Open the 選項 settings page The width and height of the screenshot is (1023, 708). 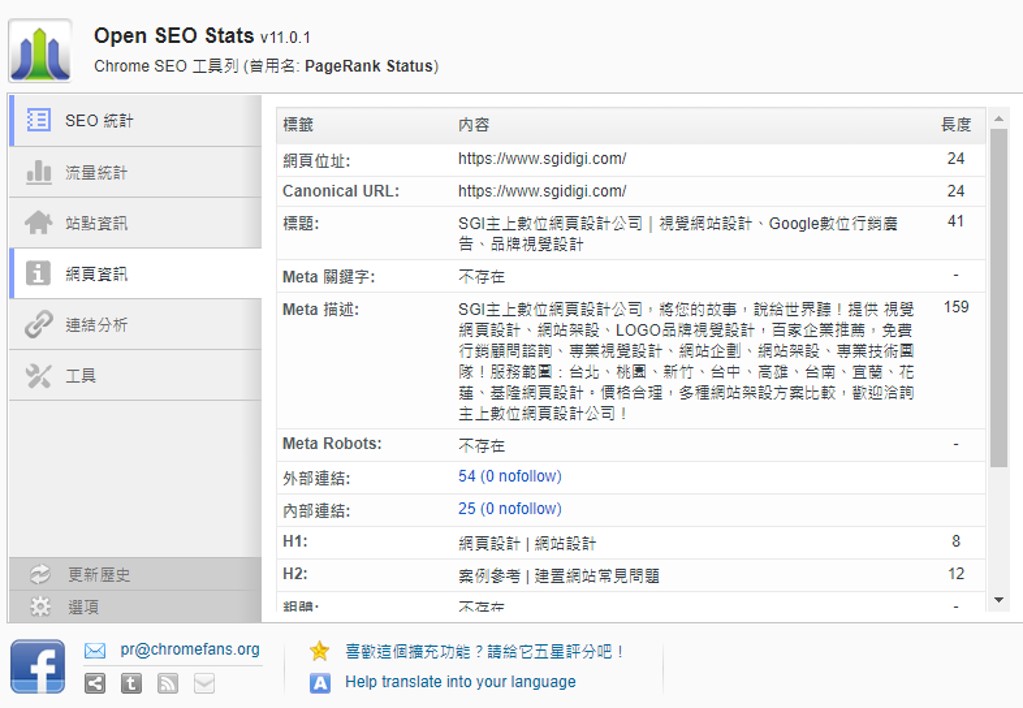click(x=136, y=607)
